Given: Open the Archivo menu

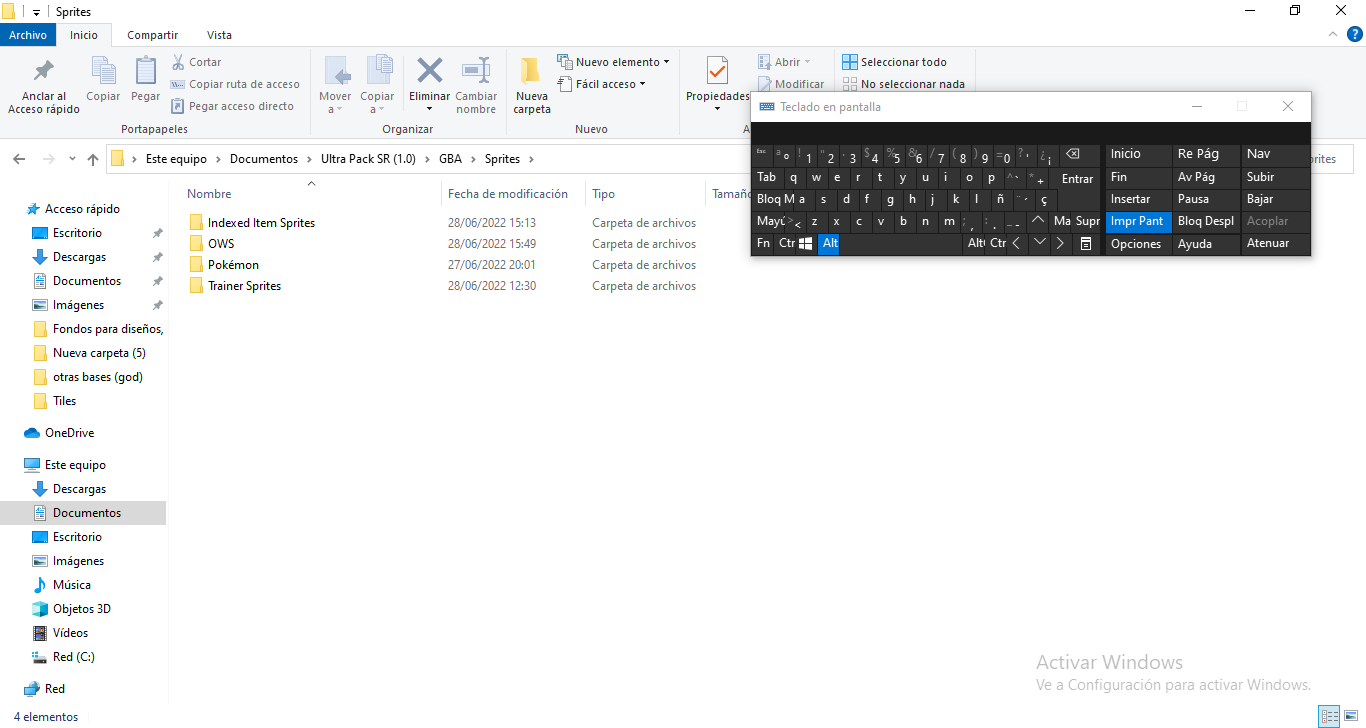Looking at the screenshot, I should (x=28, y=35).
